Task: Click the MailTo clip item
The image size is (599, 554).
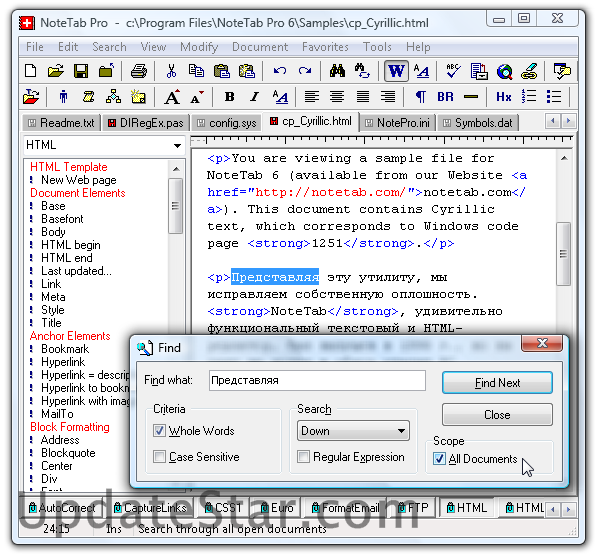Action: [x=57, y=414]
